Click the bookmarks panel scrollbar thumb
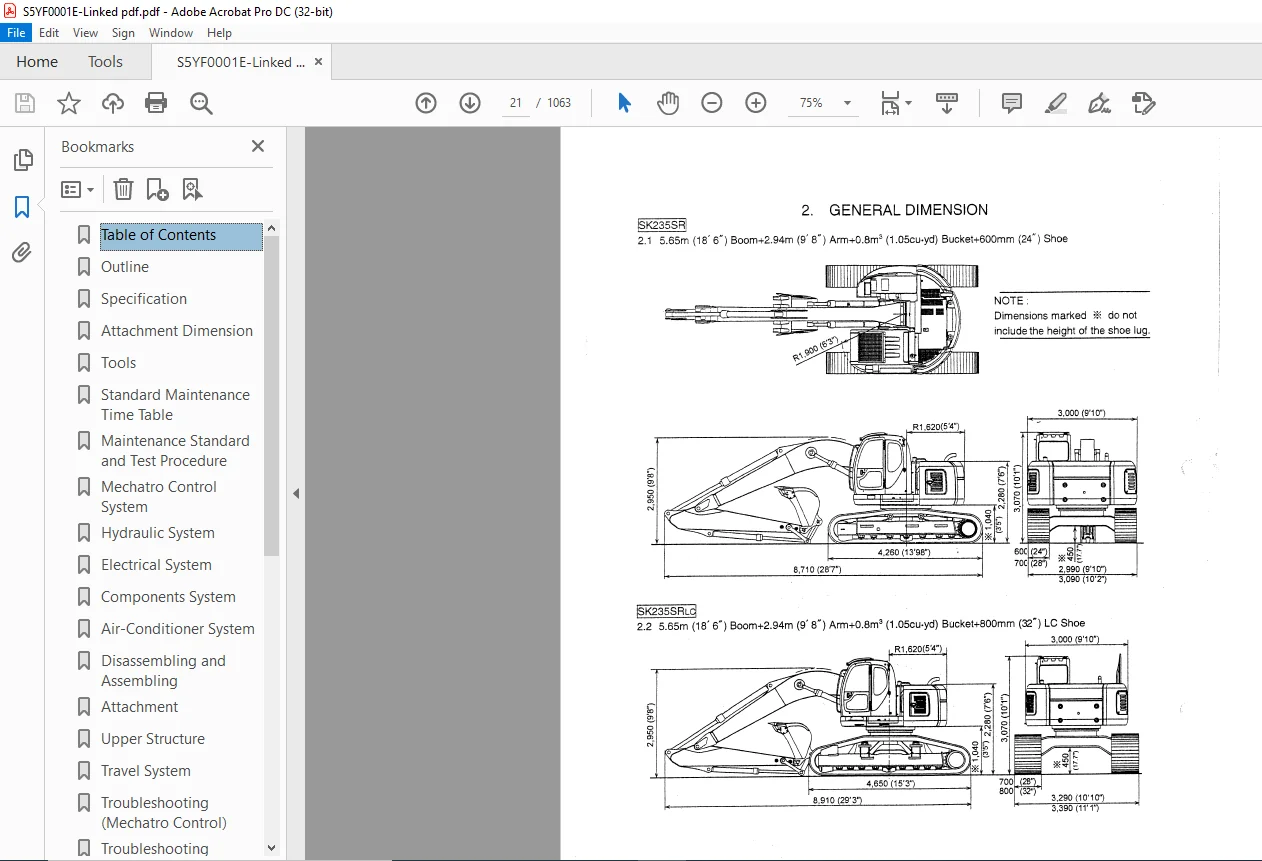Screen dimensions: 1262x861 coord(272,395)
